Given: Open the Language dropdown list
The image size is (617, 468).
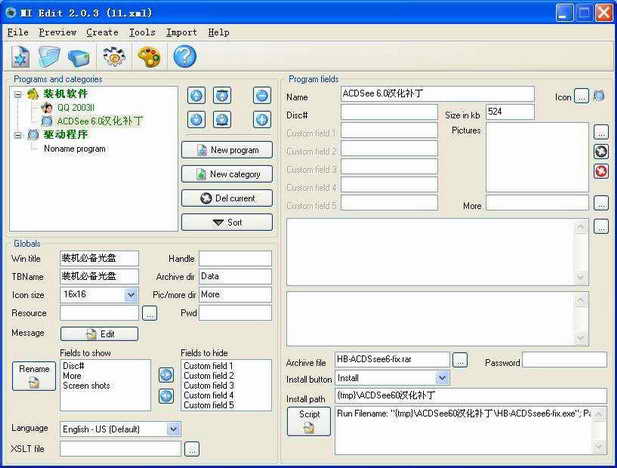Looking at the screenshot, I should point(174,429).
